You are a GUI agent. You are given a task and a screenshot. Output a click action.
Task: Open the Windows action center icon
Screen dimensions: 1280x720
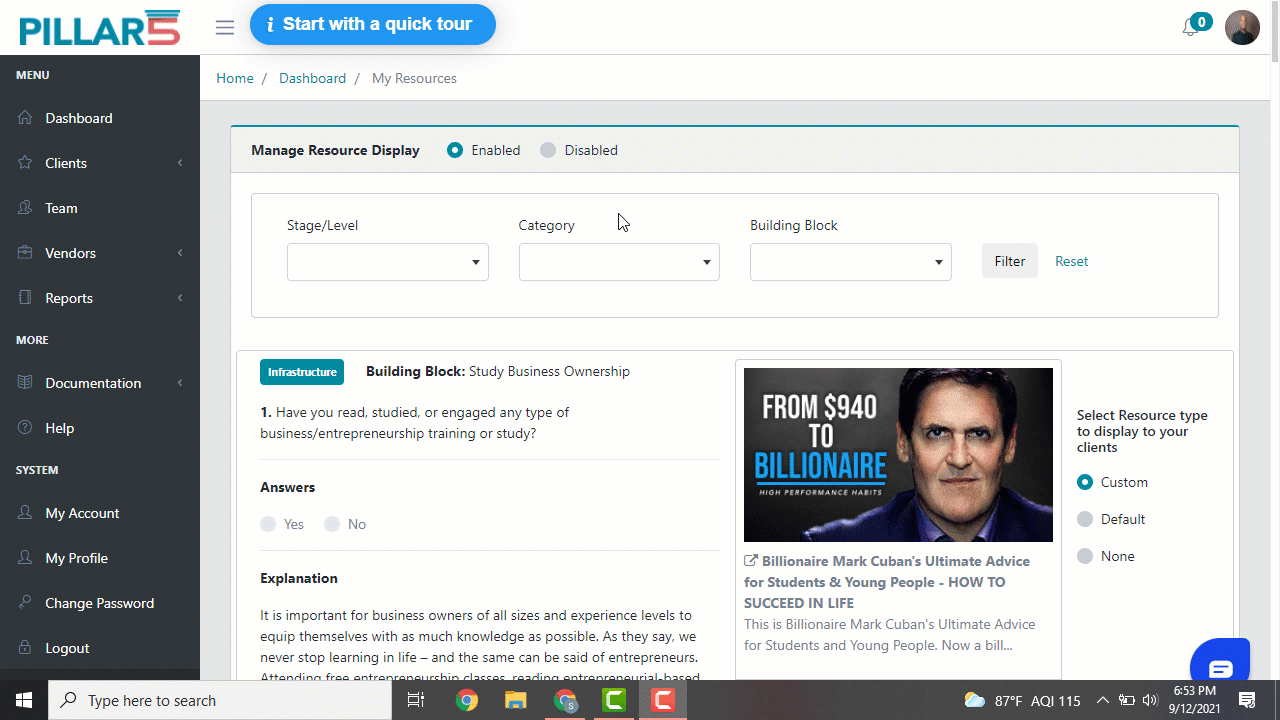(x=1247, y=700)
